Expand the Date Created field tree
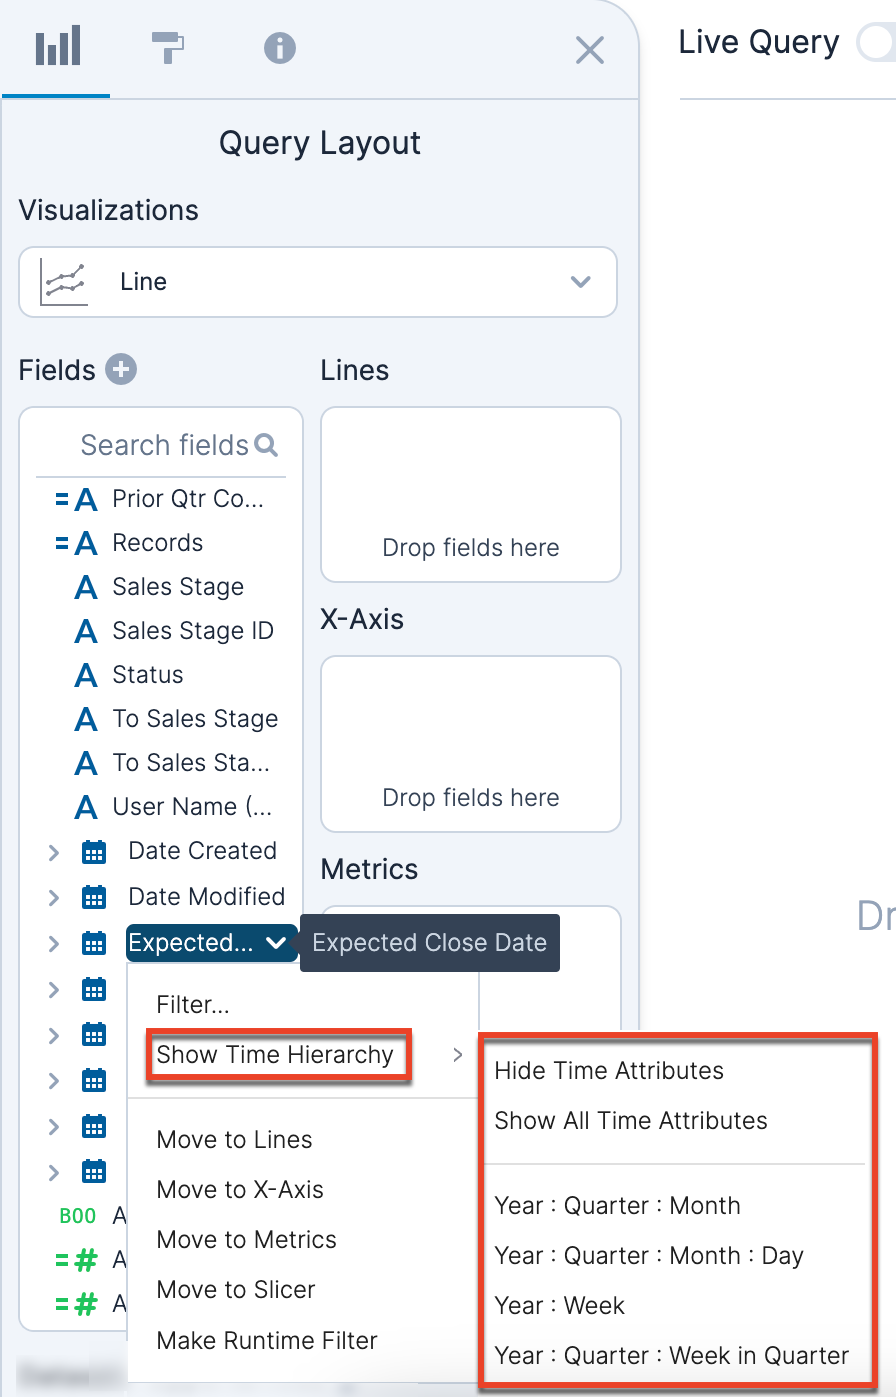This screenshot has width=896, height=1397. tap(54, 852)
